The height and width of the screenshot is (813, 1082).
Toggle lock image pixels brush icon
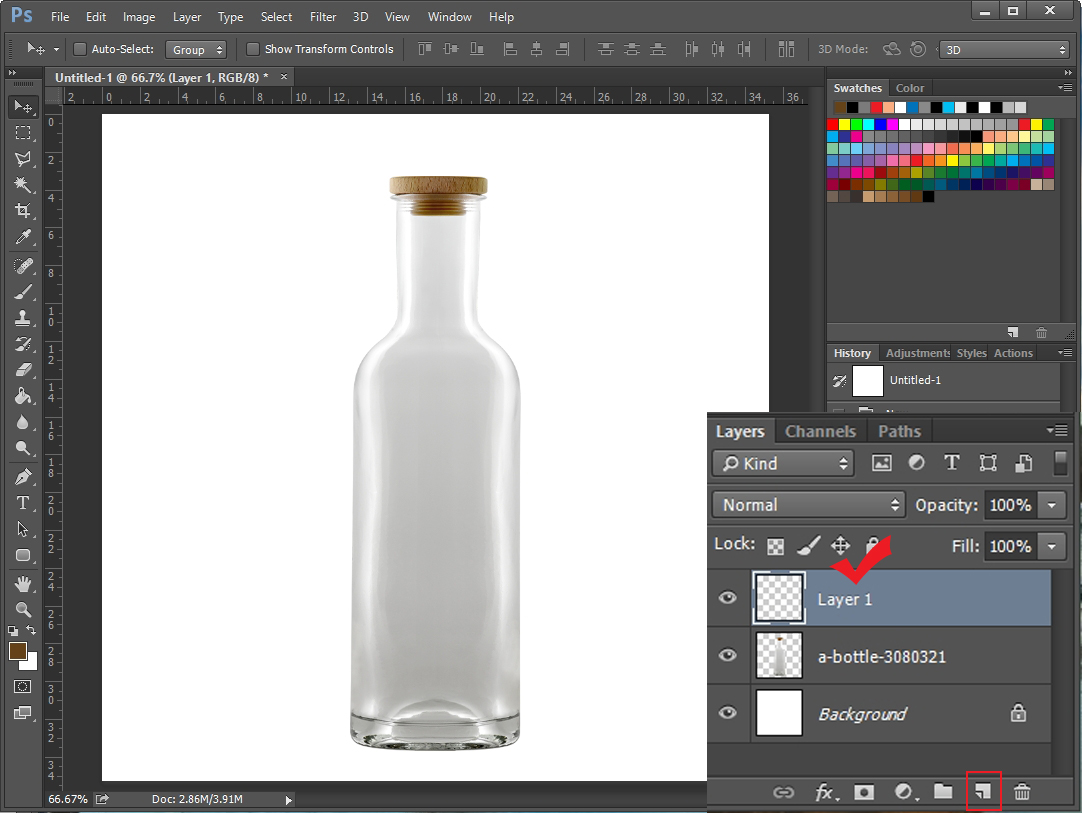tap(808, 546)
